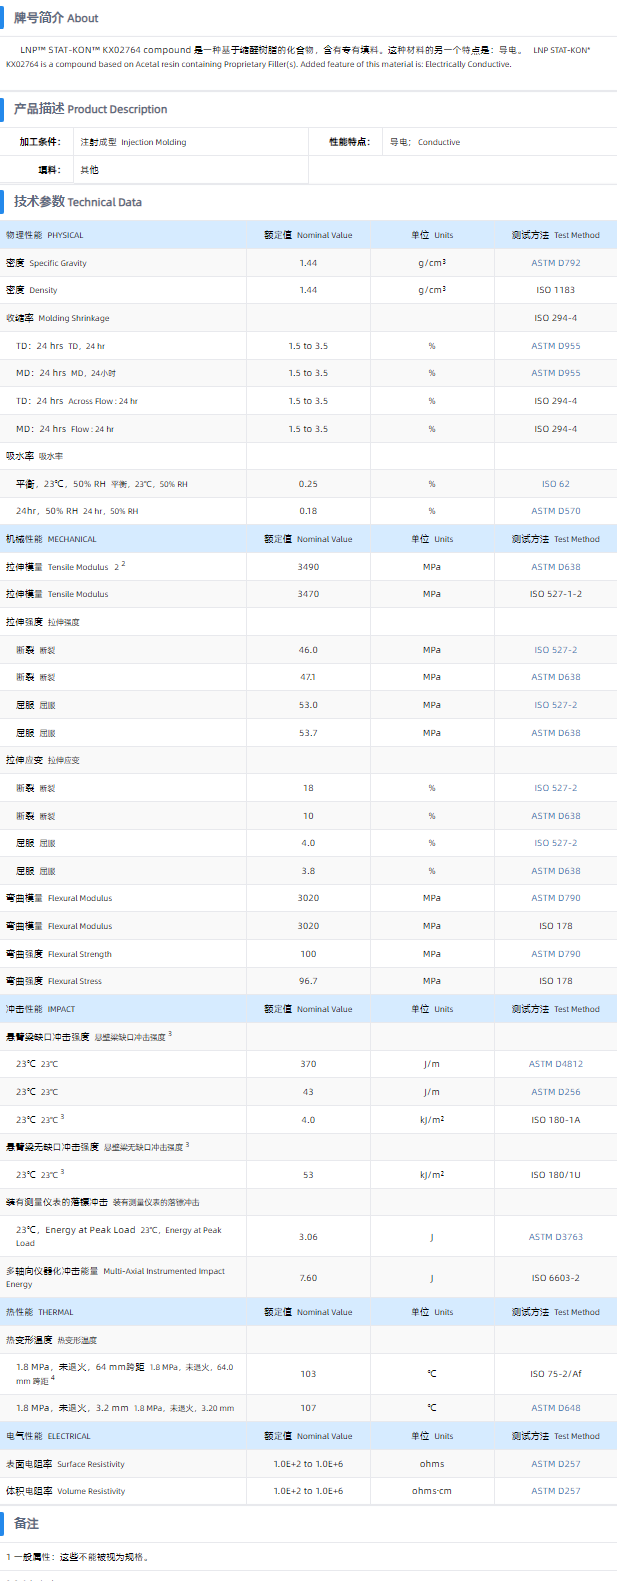Click the ASTM D4812 impact test link
The image size is (617, 1581).
coord(555,1064)
